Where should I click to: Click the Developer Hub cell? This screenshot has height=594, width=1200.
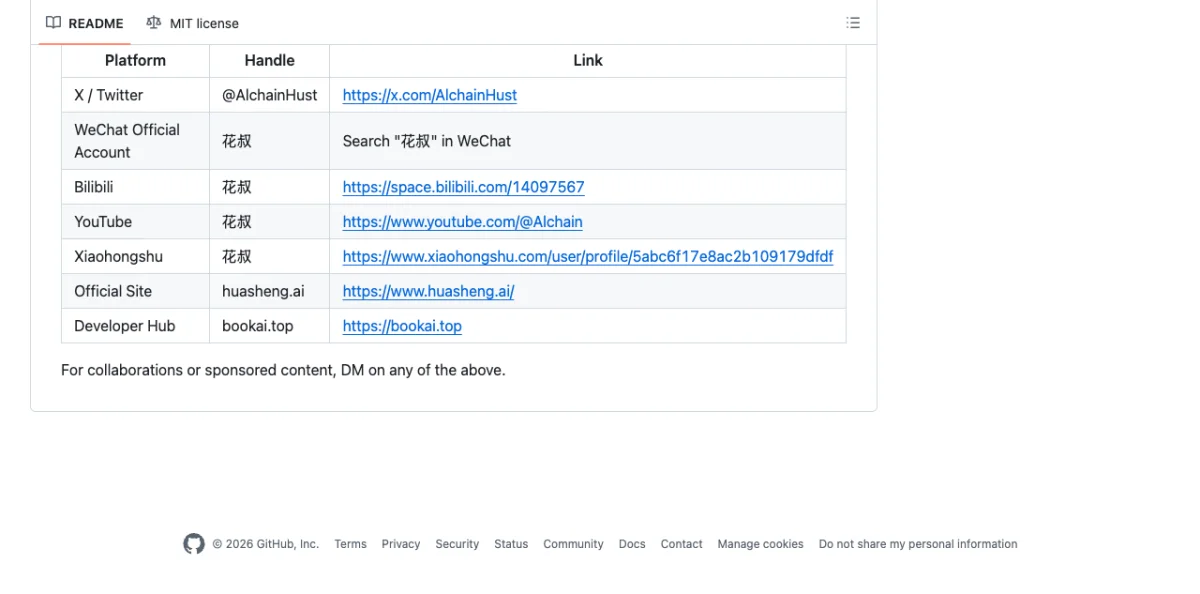coord(135,326)
